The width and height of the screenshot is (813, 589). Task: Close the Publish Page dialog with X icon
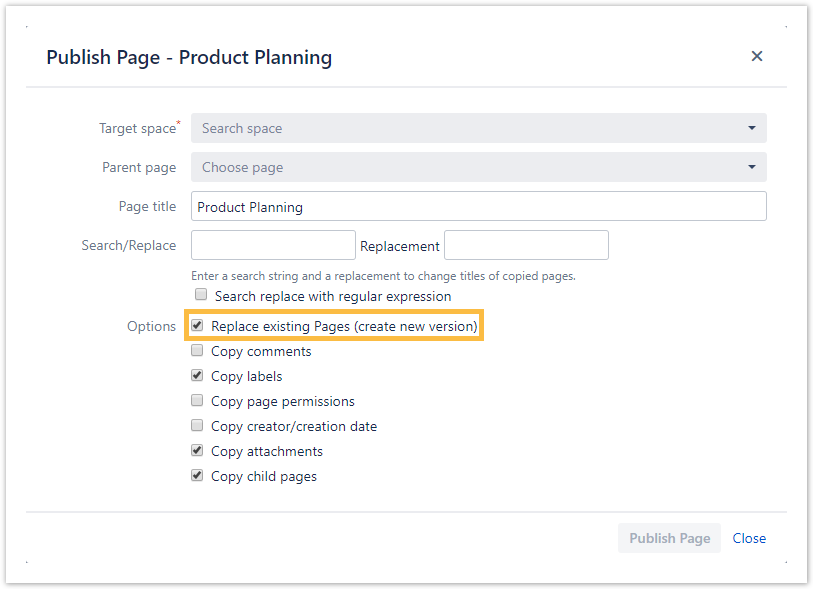757,56
